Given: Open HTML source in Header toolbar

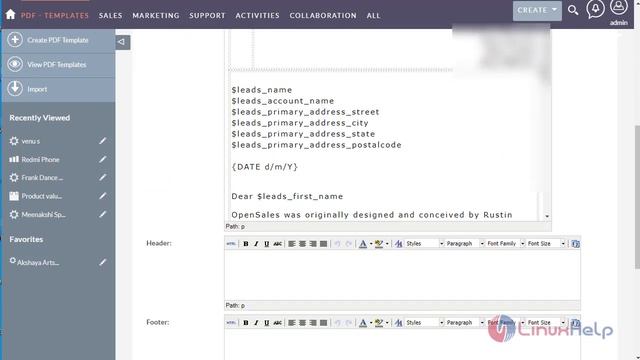Looking at the screenshot, I should point(231,244).
